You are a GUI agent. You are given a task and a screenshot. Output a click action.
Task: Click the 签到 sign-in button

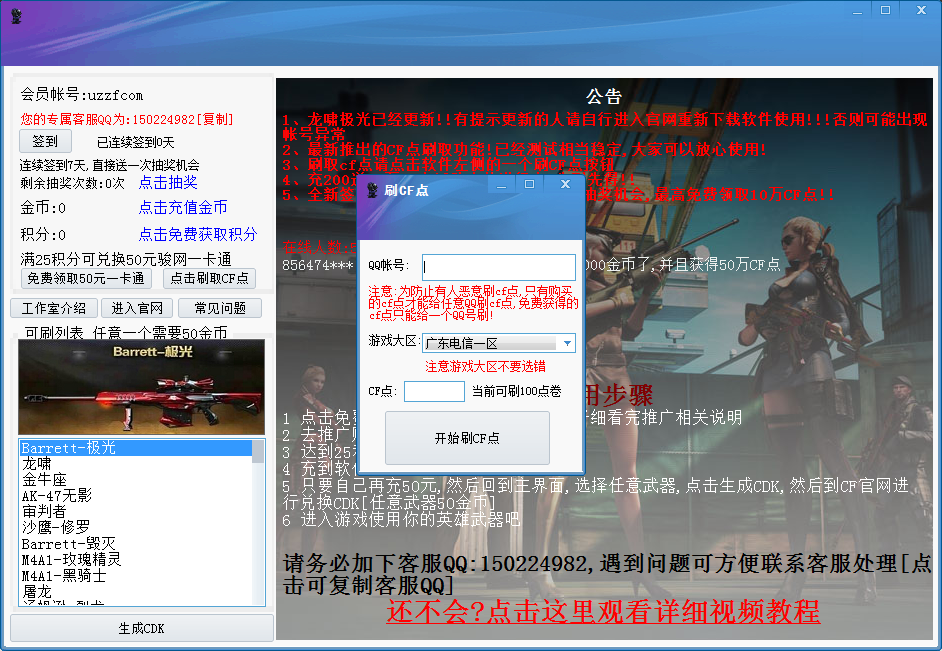pos(45,140)
